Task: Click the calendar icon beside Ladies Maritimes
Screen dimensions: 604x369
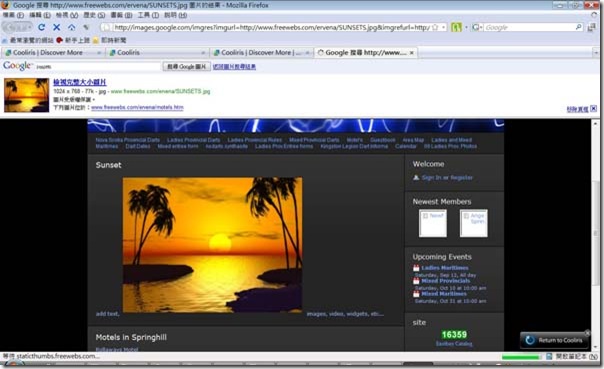Action: (x=416, y=268)
